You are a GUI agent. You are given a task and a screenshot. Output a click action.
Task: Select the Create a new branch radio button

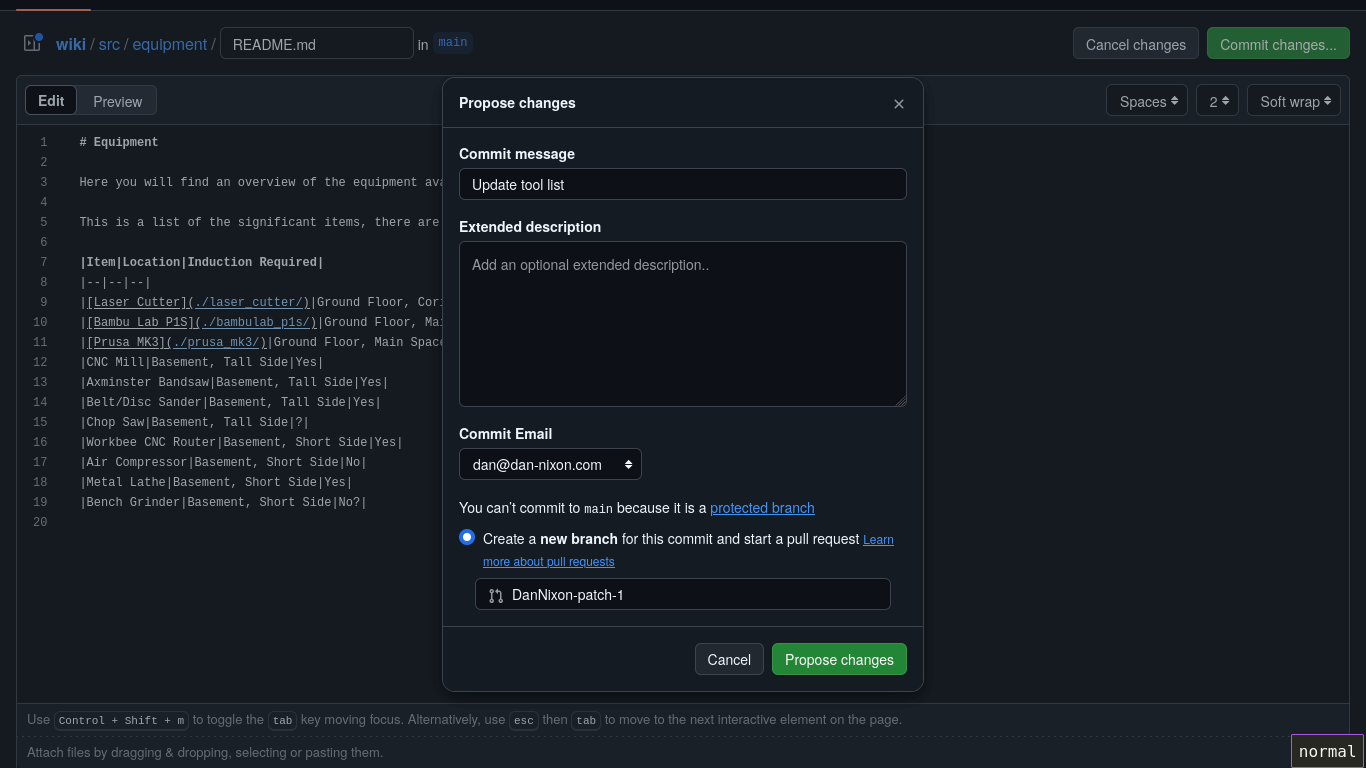click(x=467, y=537)
